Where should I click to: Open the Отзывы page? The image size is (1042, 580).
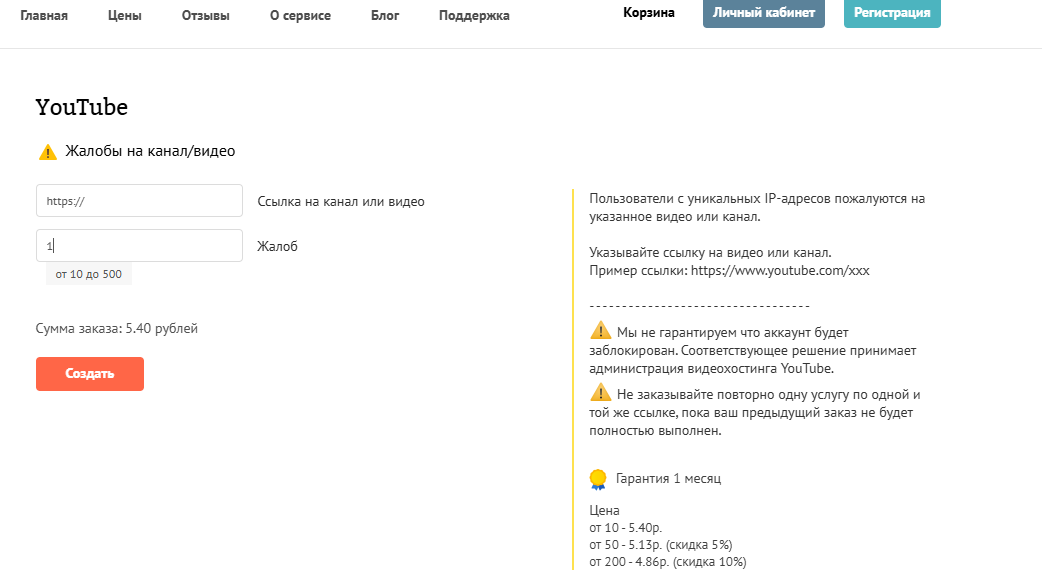205,15
